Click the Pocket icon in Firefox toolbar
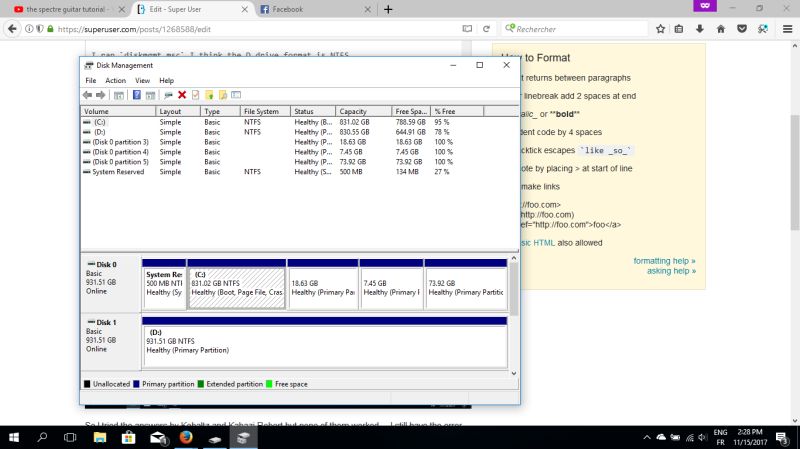The height and width of the screenshot is (449, 800). click(x=742, y=29)
